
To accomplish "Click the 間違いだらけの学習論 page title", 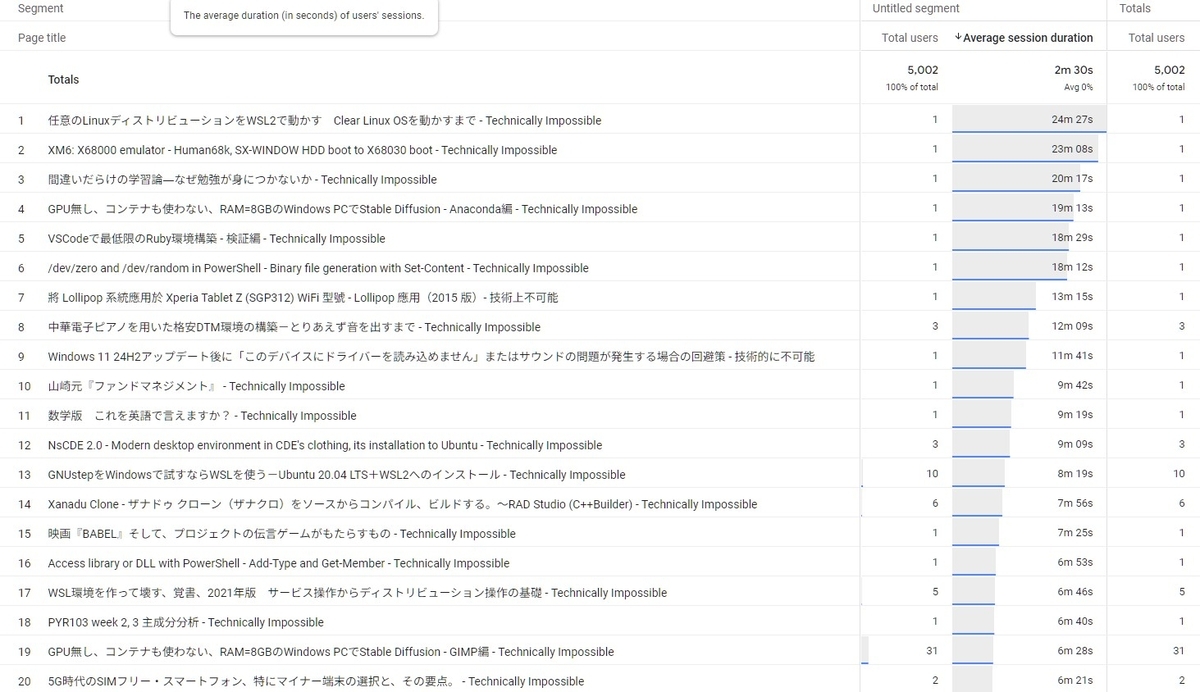I will click(x=242, y=179).
